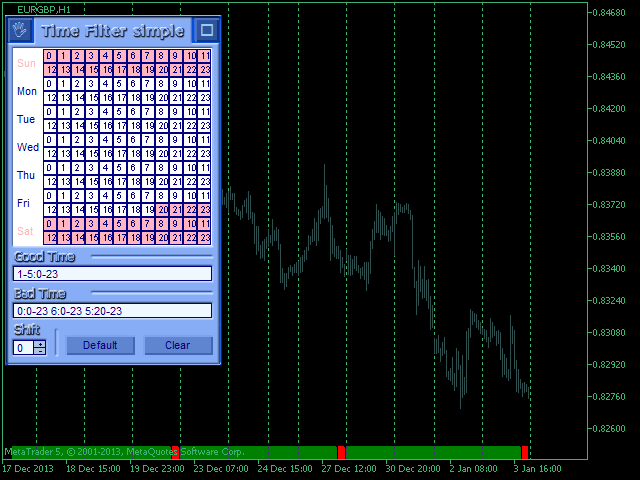Viewport: 640px width, 480px height.
Task: Click the 2 Jan 08:00 time label
Action: point(473,469)
